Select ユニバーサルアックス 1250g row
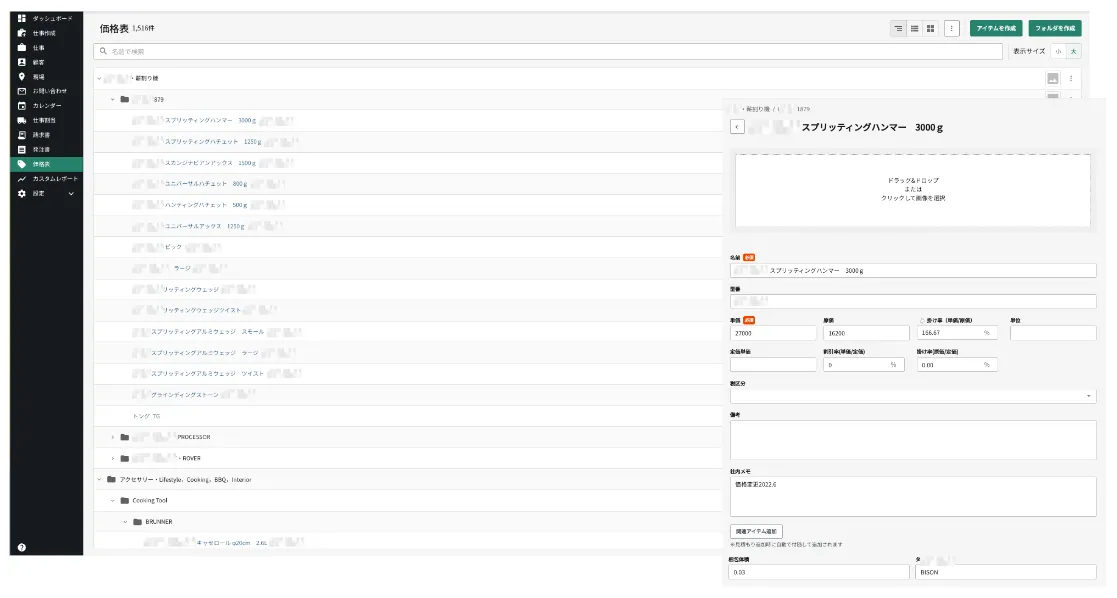 coord(407,226)
